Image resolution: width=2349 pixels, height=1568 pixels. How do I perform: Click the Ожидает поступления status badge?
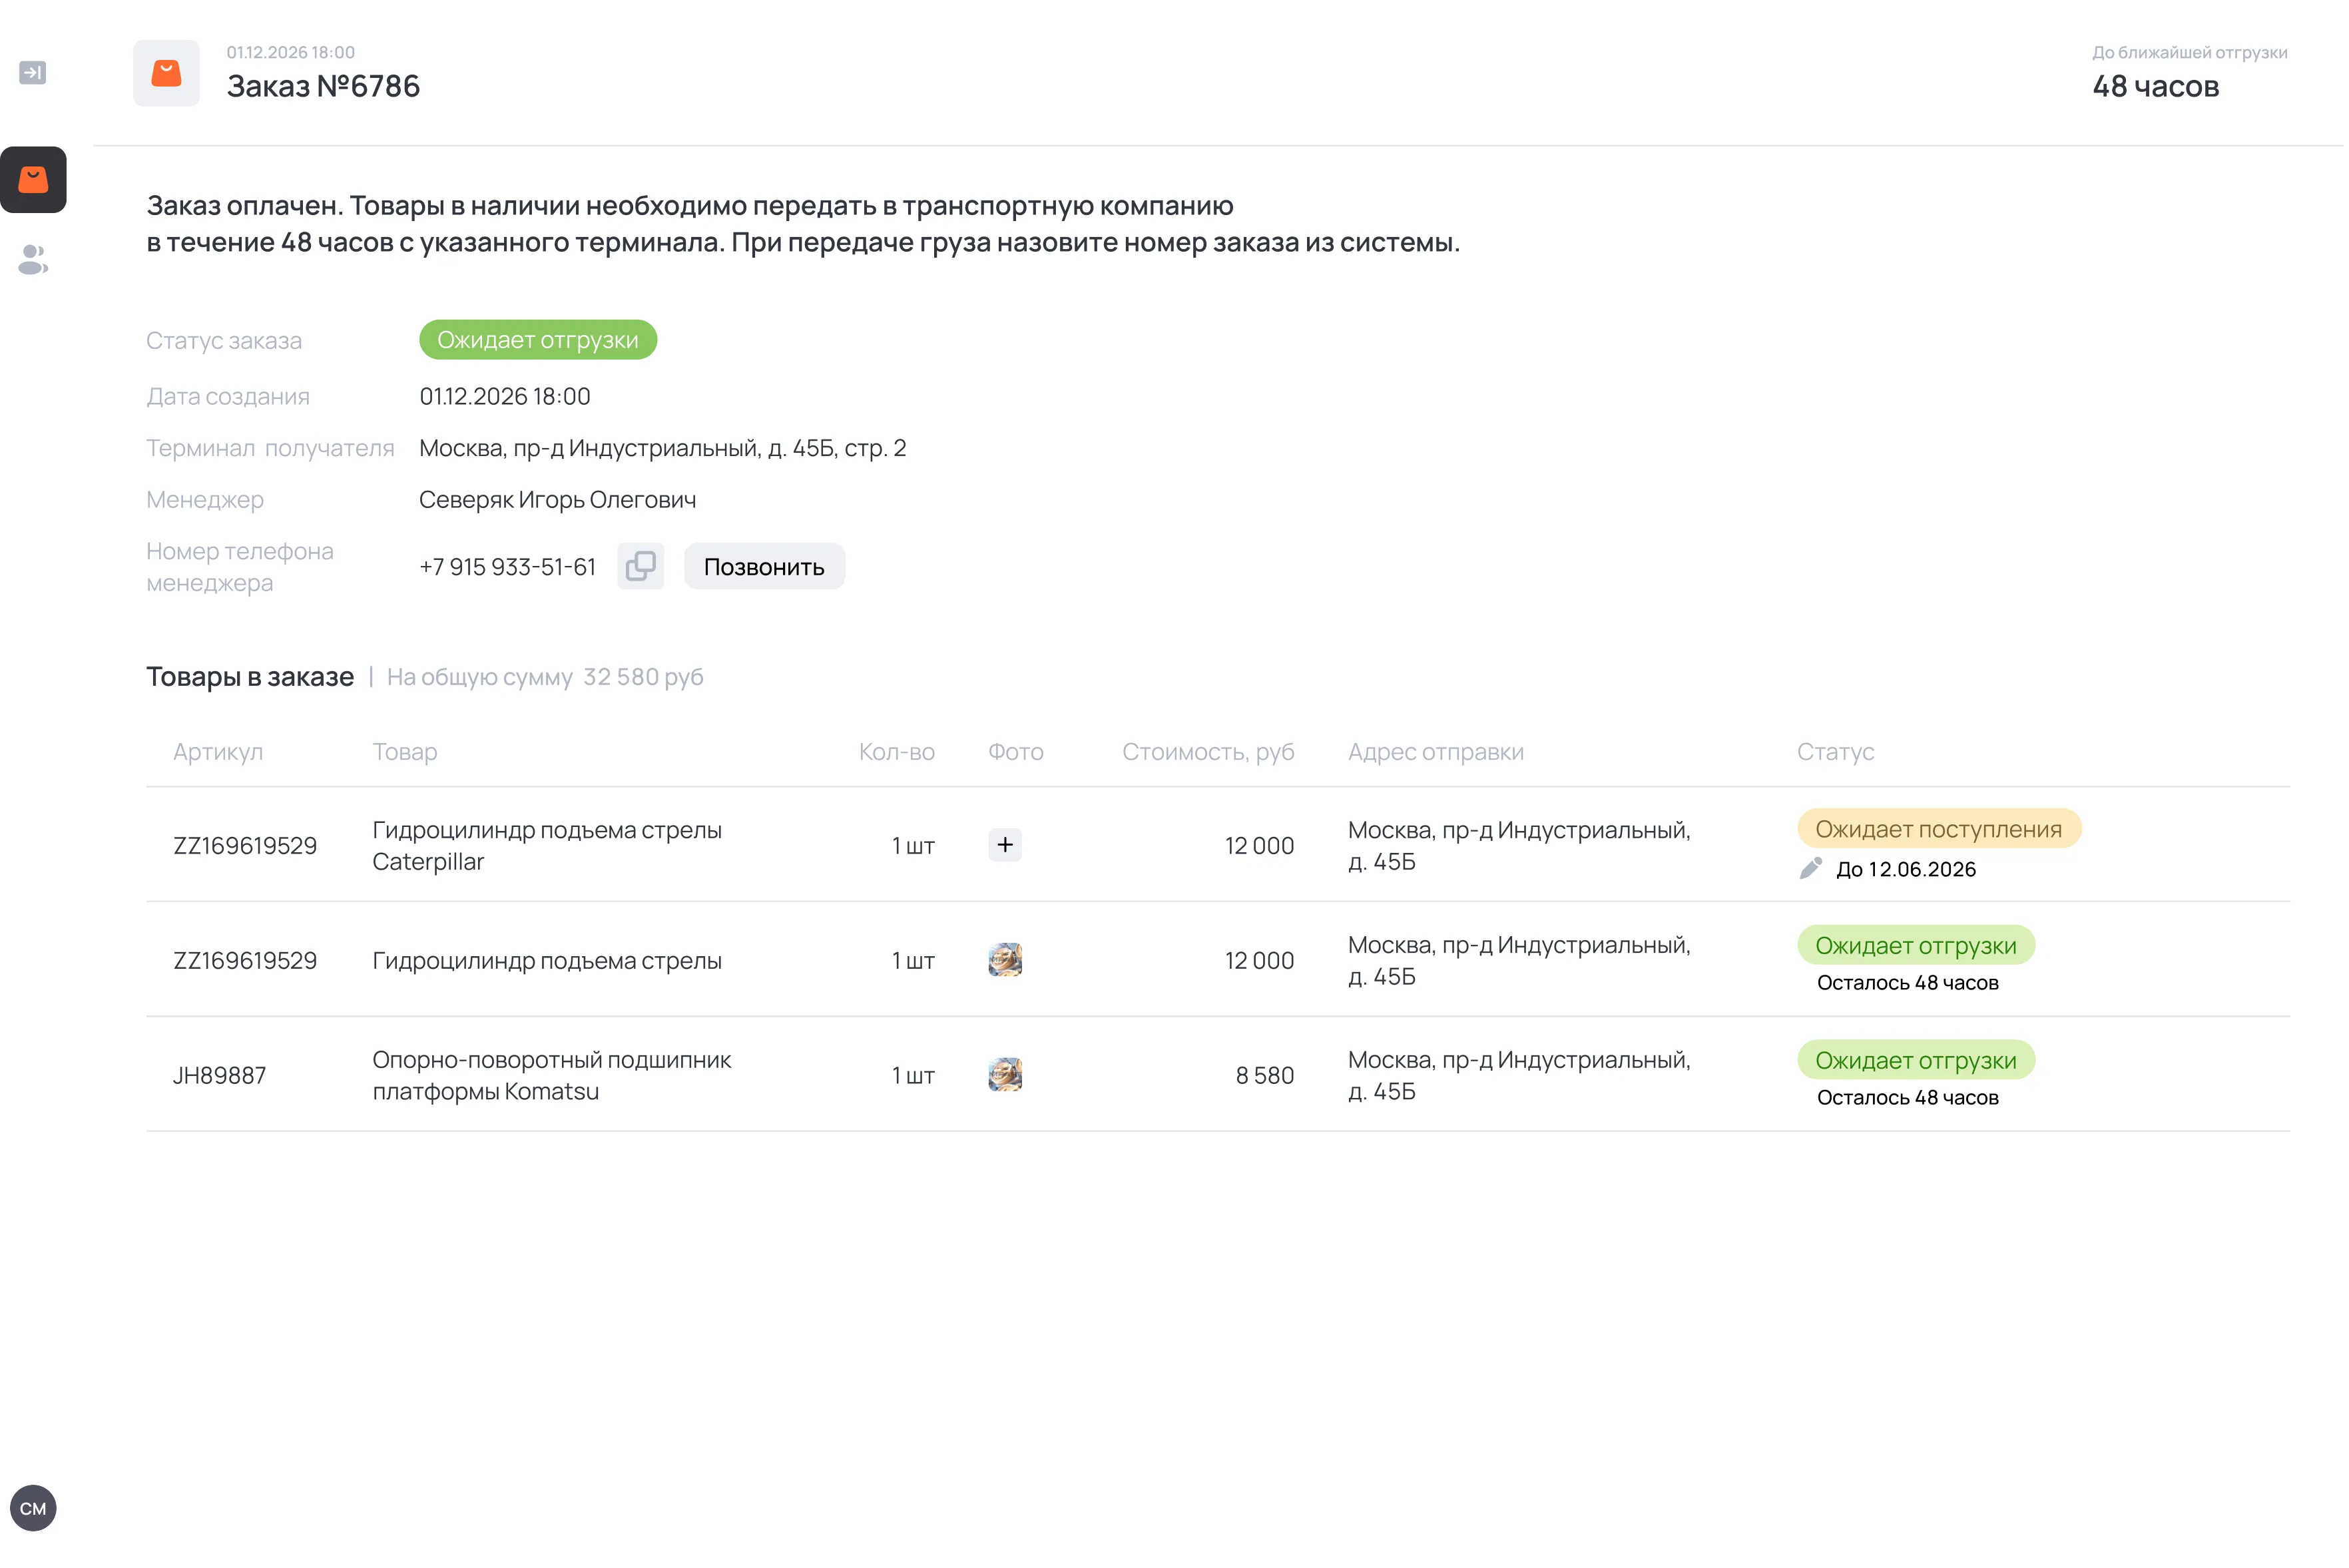click(x=1941, y=830)
